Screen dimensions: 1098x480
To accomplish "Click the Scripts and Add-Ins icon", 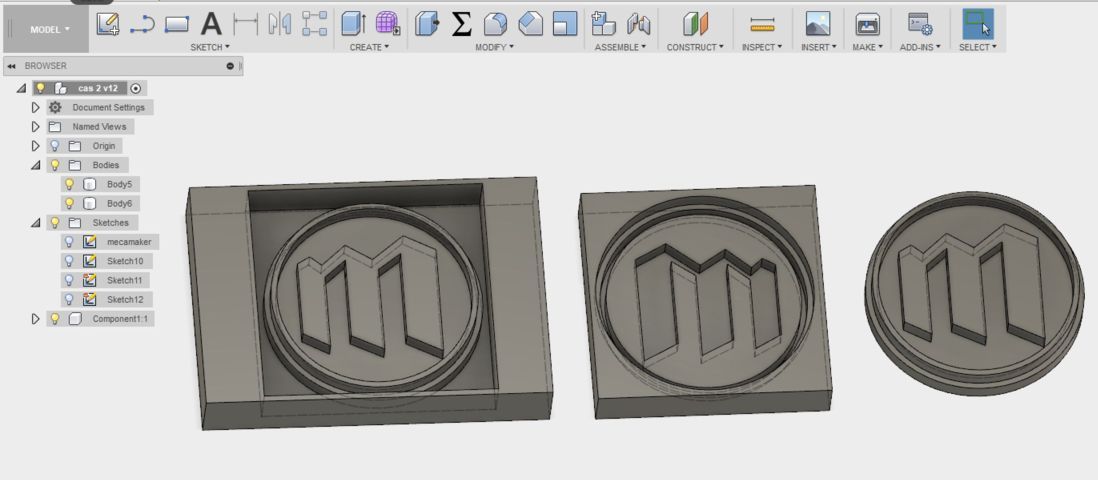I will coord(919,25).
